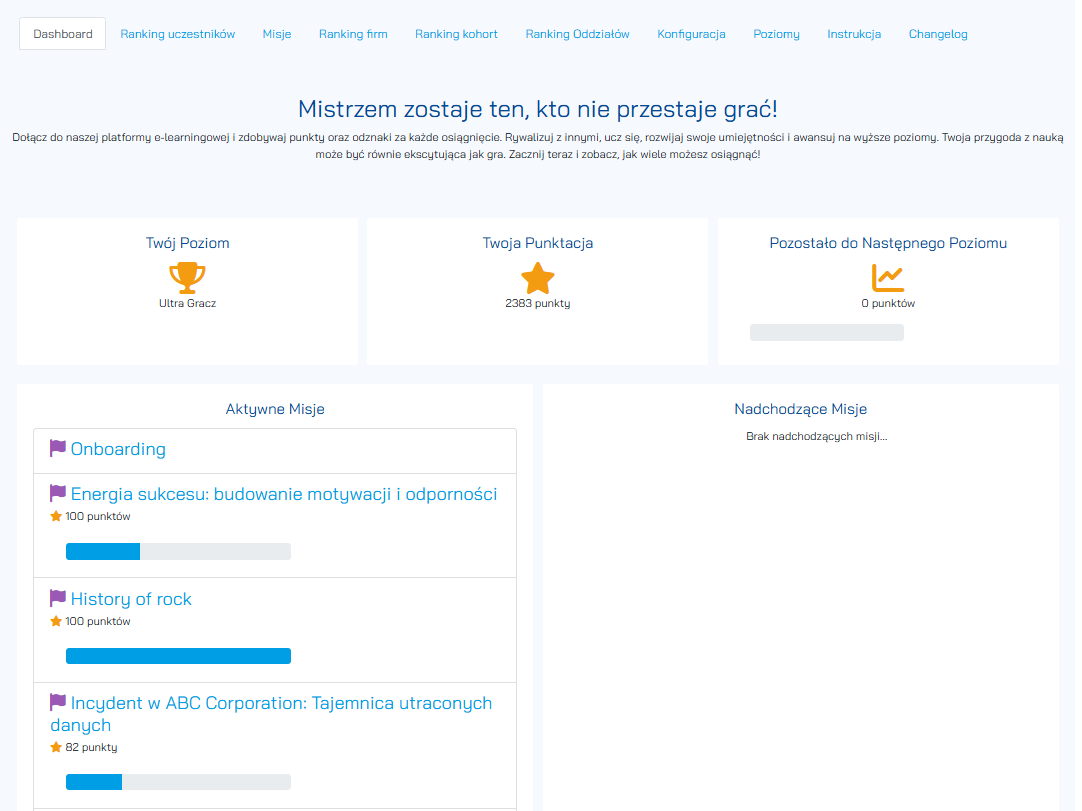Click the next level progress bar
Image resolution: width=1082 pixels, height=811 pixels.
[826, 333]
